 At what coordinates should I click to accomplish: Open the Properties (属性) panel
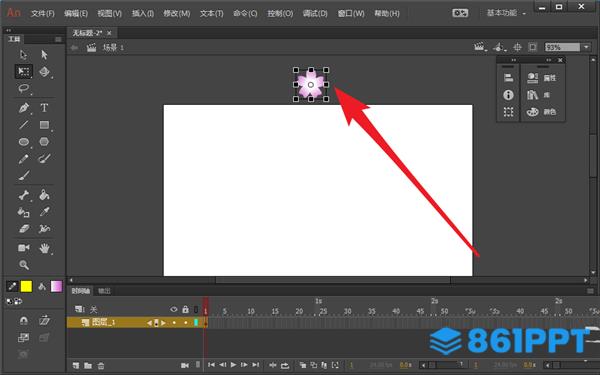[x=541, y=78]
